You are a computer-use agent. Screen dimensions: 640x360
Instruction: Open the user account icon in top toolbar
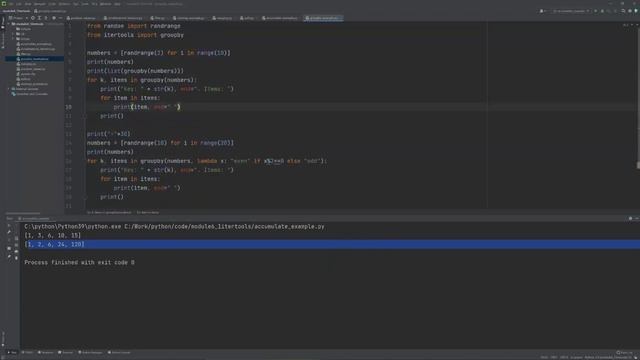[542, 11]
